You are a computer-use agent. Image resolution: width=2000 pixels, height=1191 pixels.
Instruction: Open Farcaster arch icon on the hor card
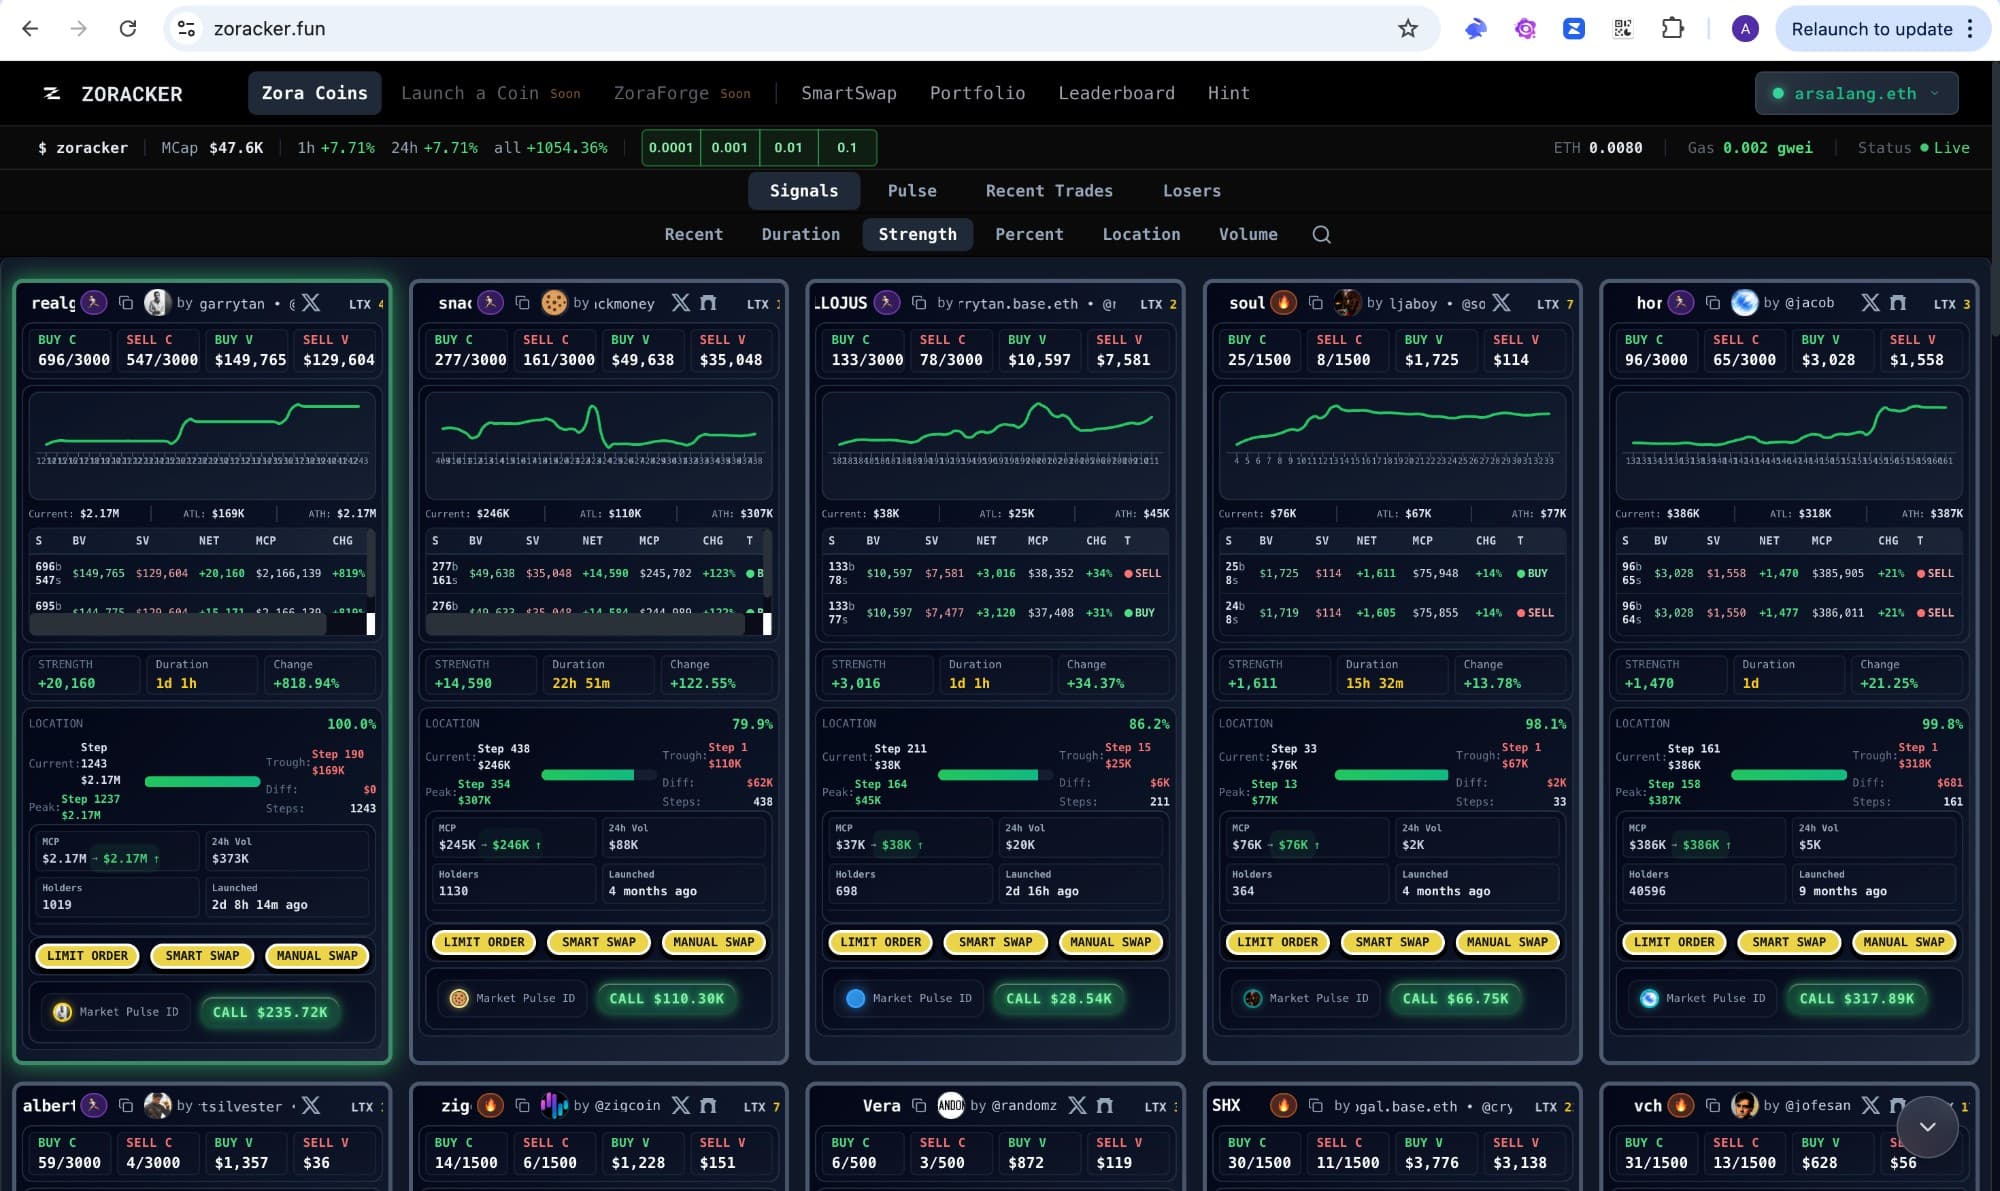point(1898,303)
